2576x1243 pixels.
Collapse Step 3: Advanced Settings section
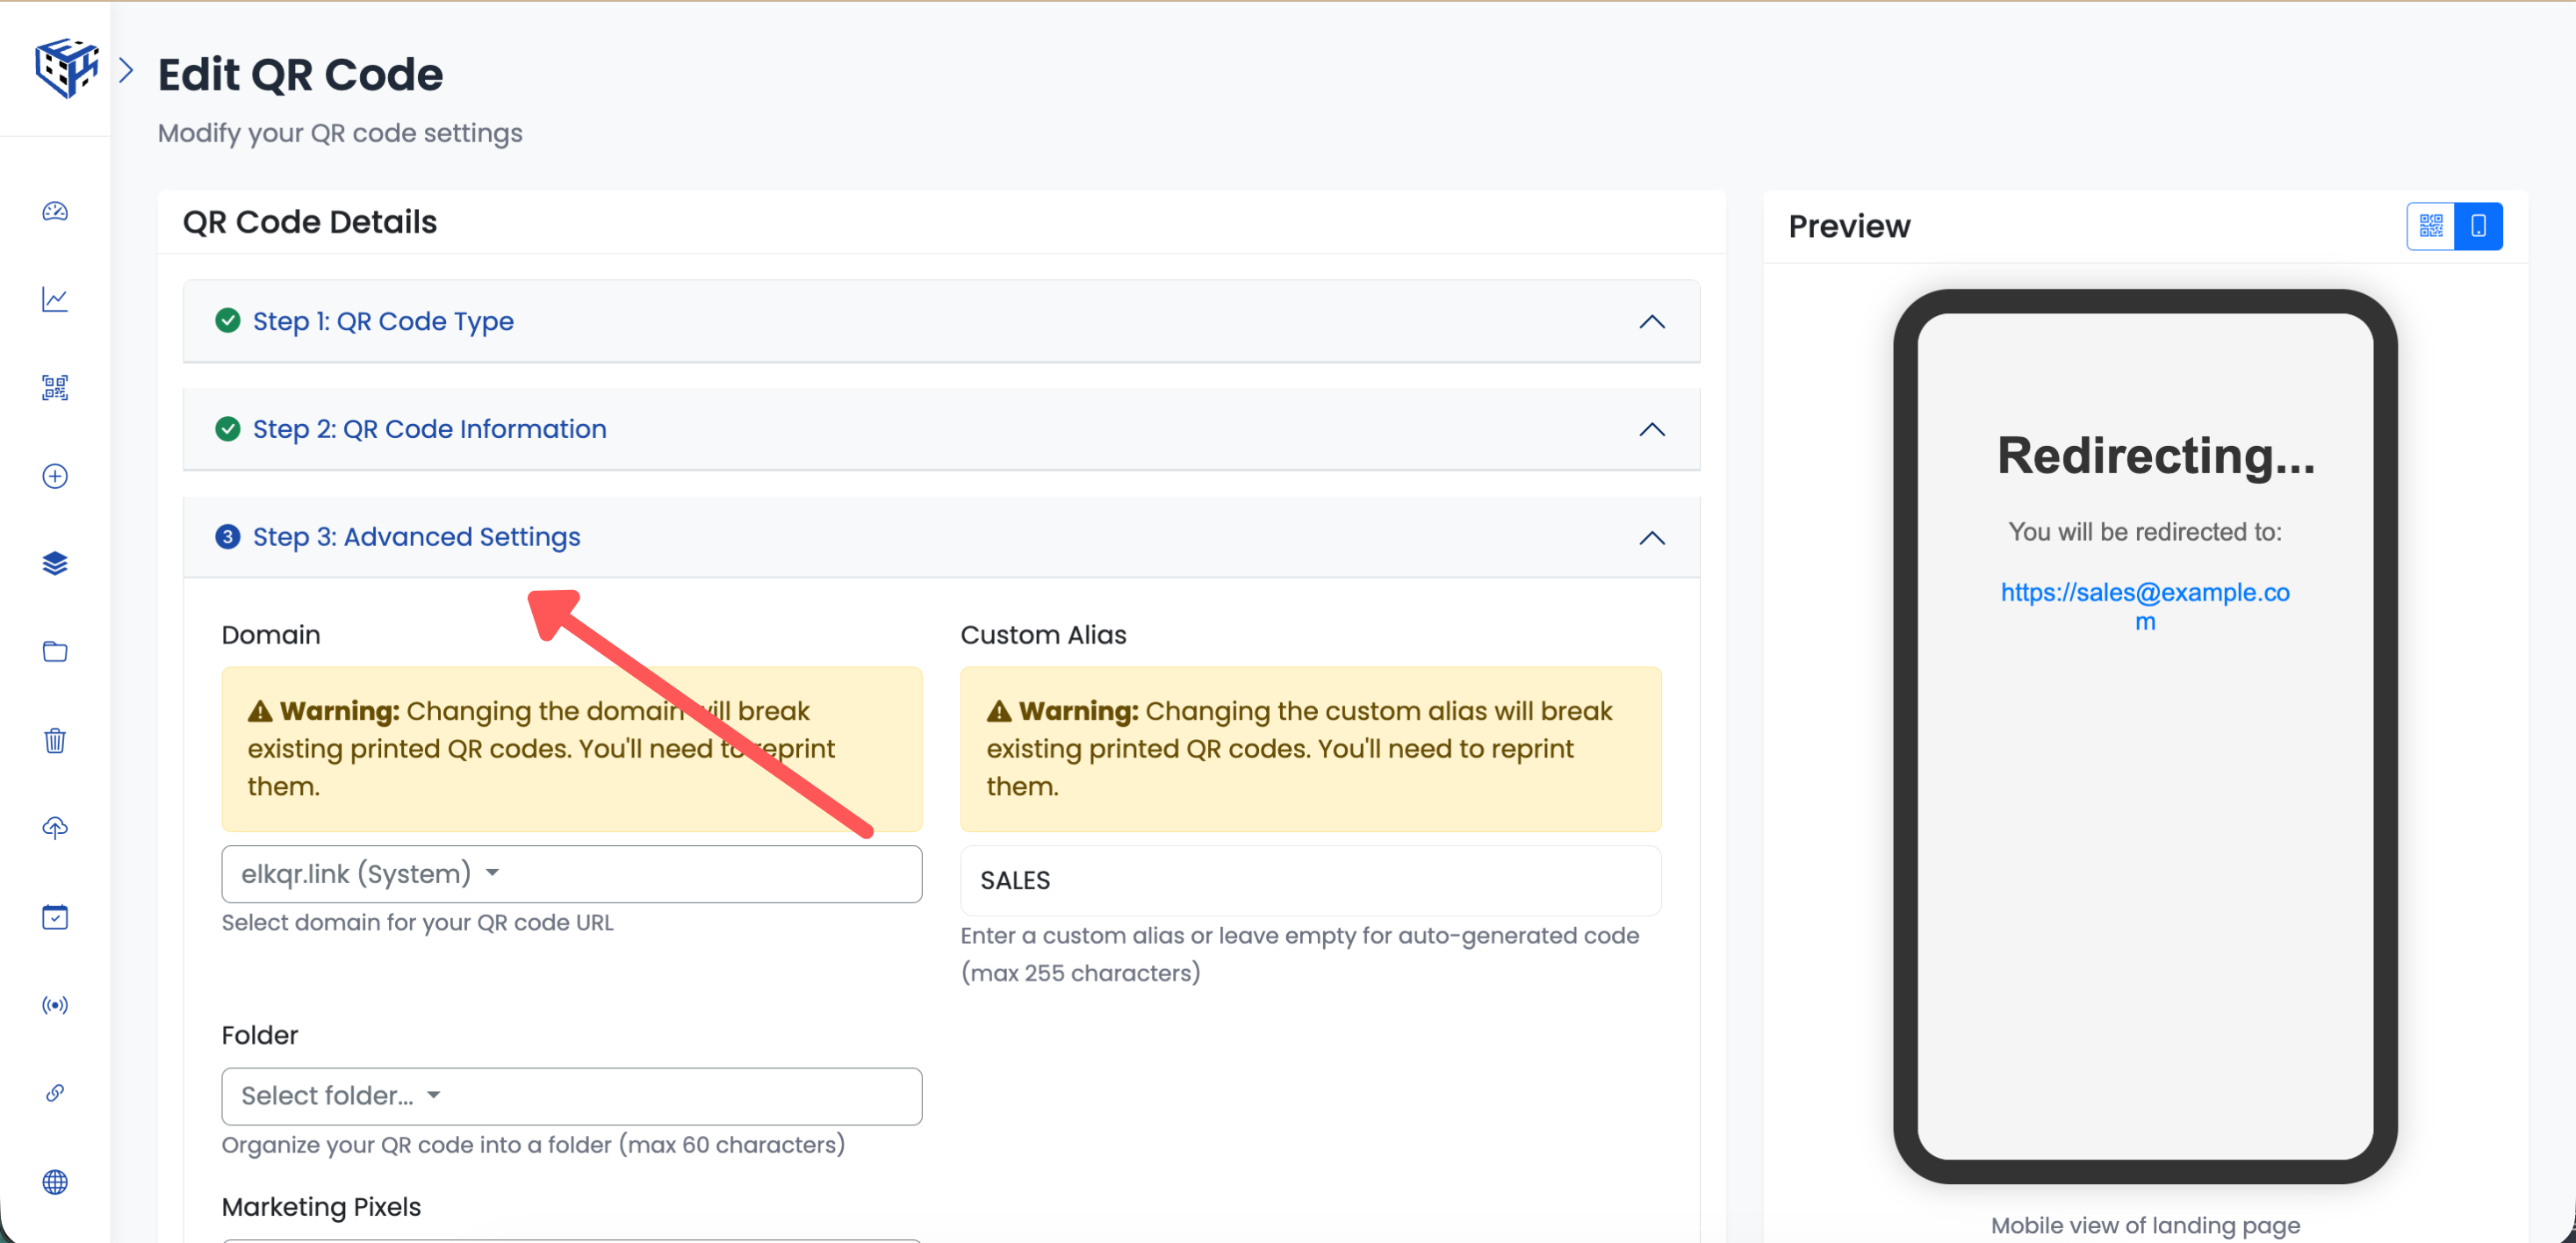(1651, 537)
